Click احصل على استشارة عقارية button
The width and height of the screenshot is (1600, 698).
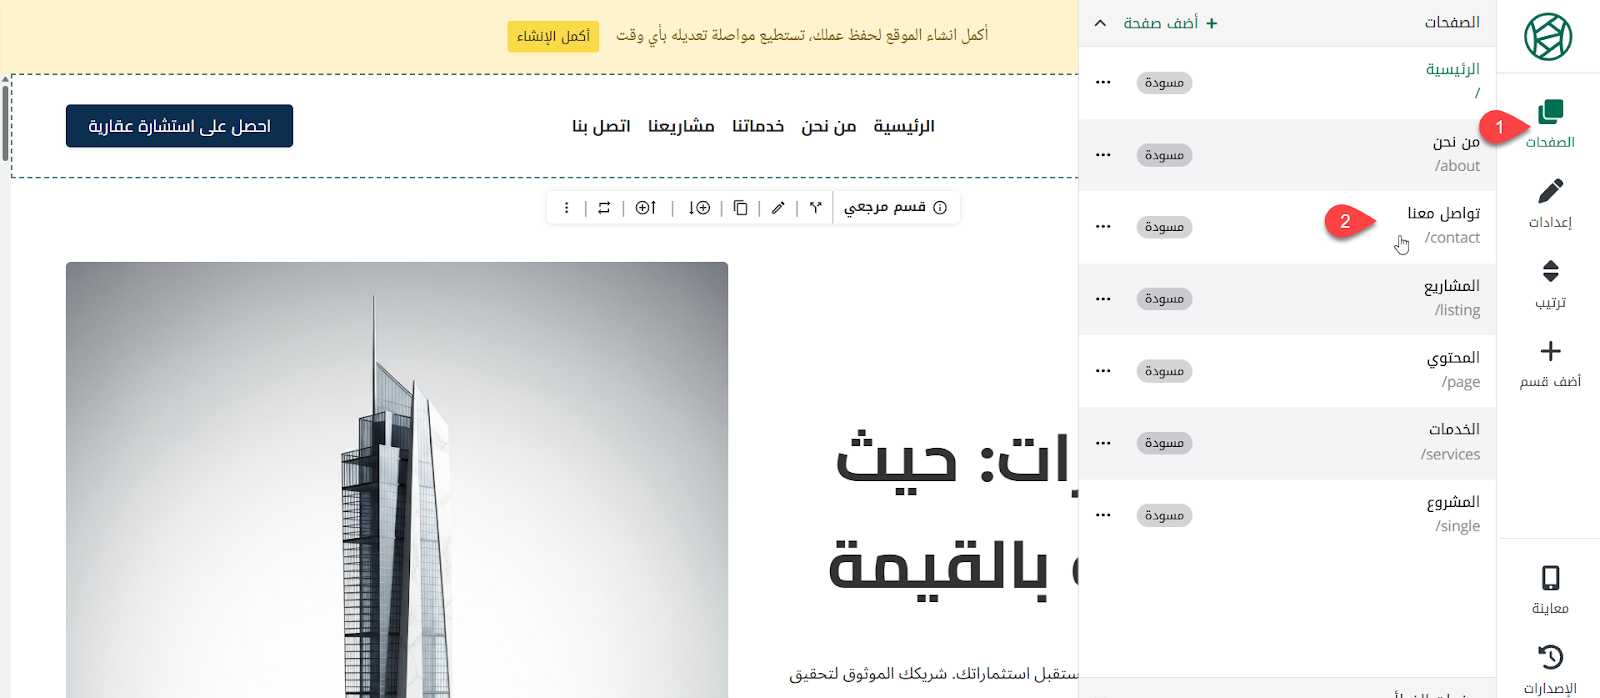(179, 126)
